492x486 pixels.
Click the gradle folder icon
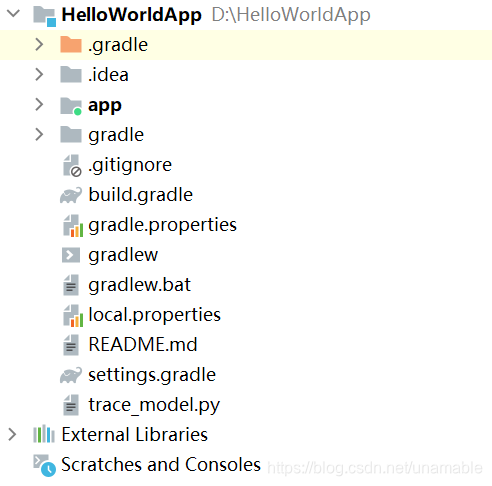coord(71,134)
